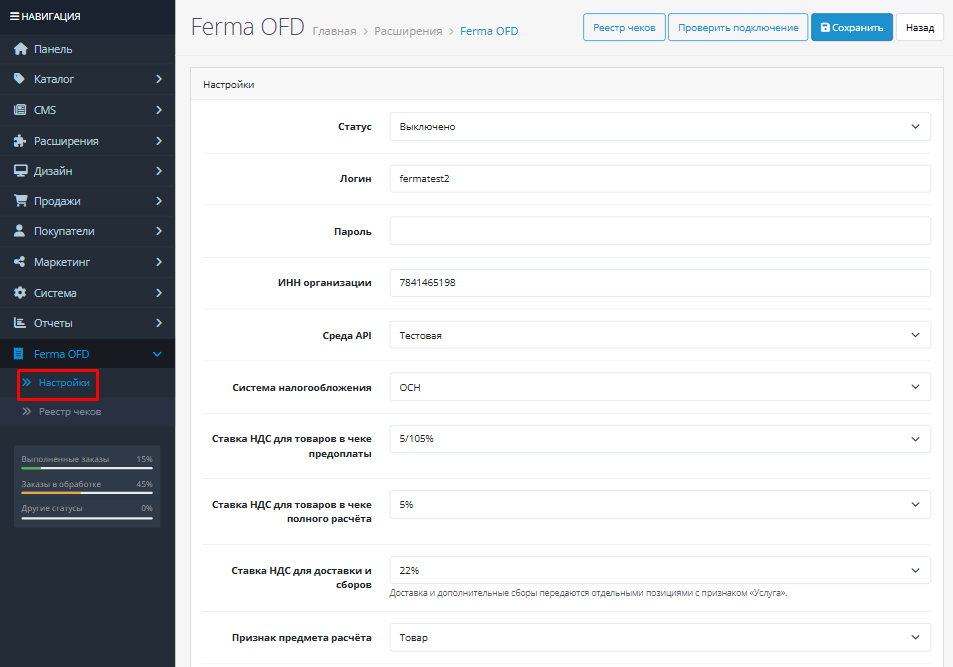Click the Продажи shopping cart icon
953x667 pixels.
click(x=20, y=201)
